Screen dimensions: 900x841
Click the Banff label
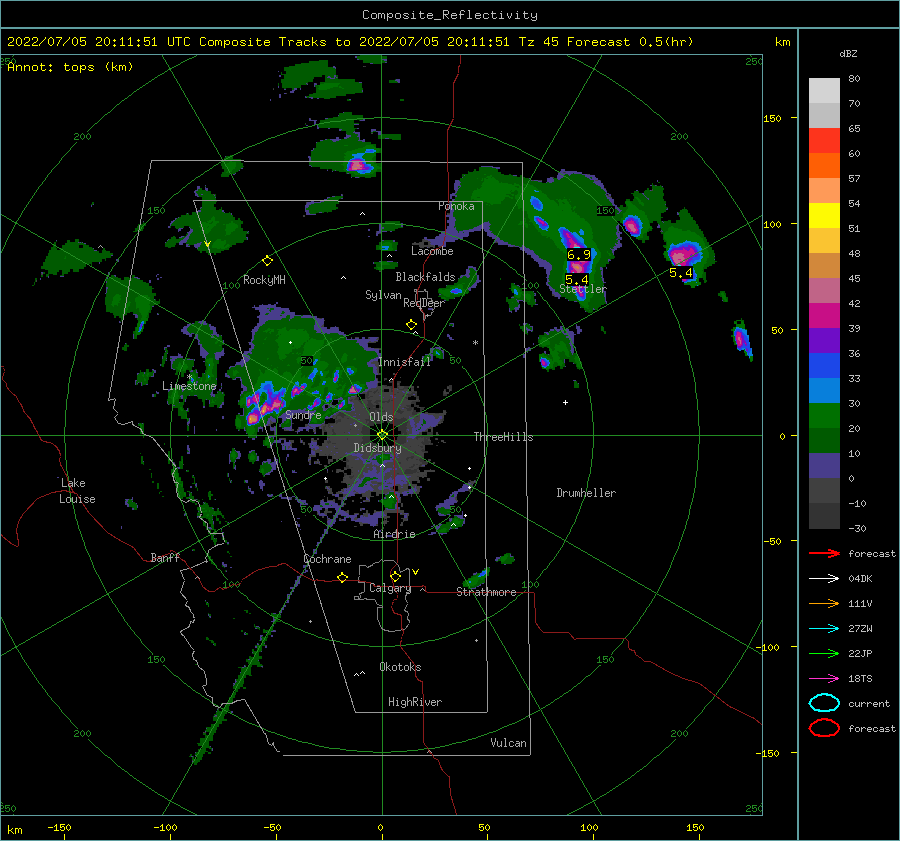tap(165, 557)
